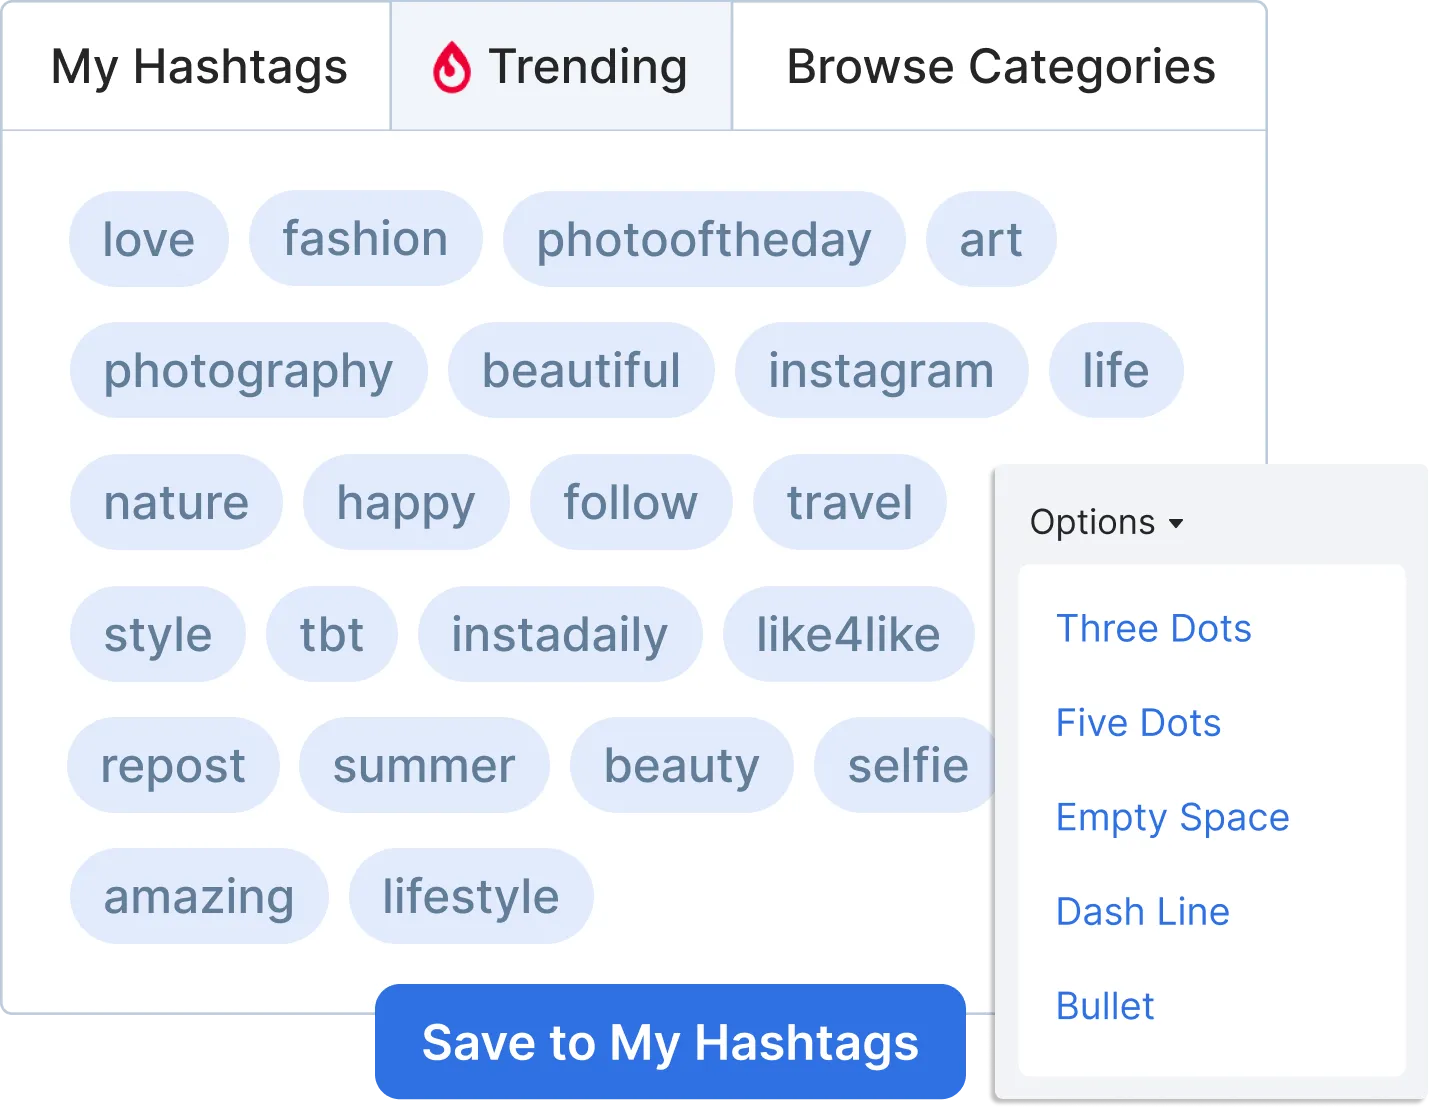Click Save to My Hashtags button
Image resolution: width=1429 pixels, height=1107 pixels.
pyautogui.click(x=670, y=1042)
